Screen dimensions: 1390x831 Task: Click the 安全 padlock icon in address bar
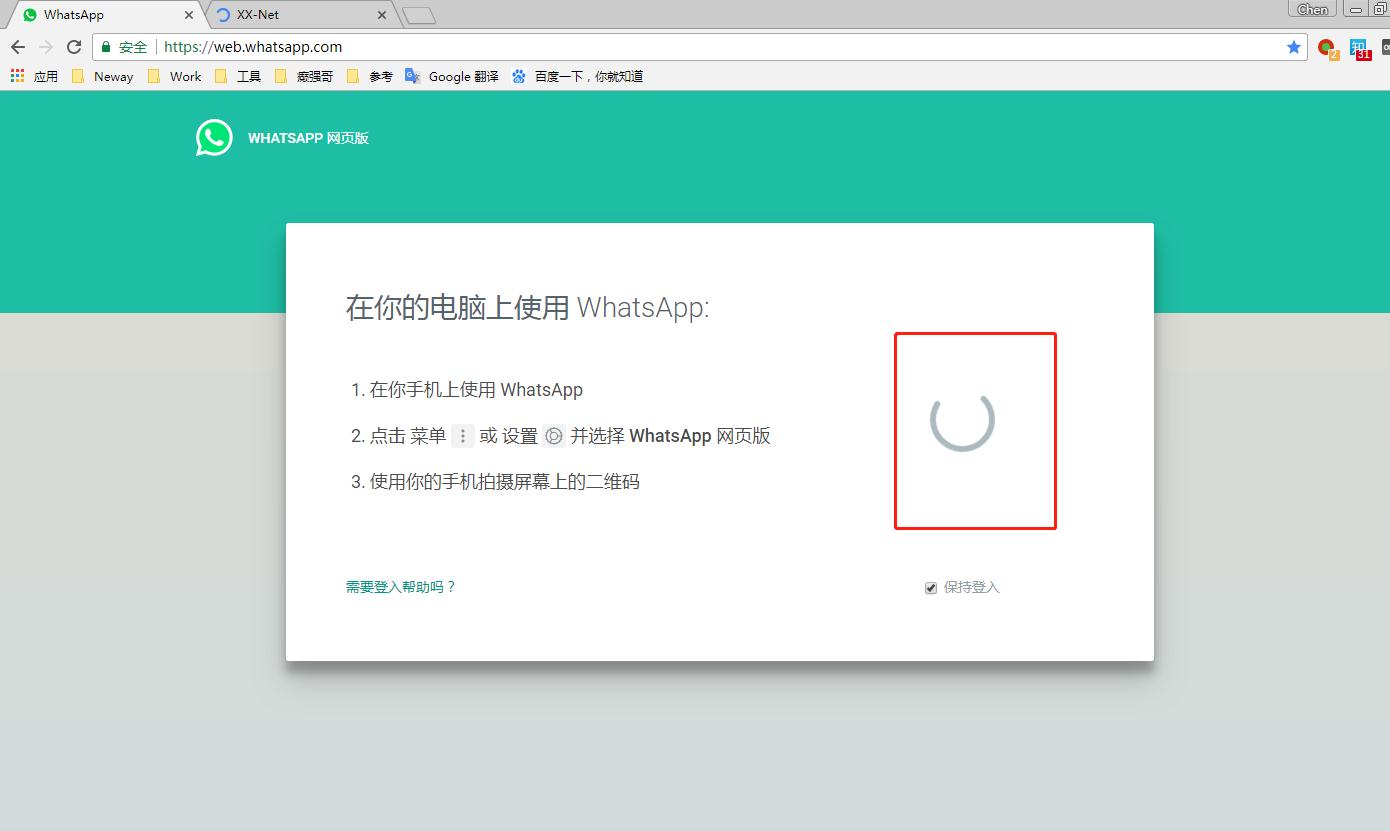106,46
